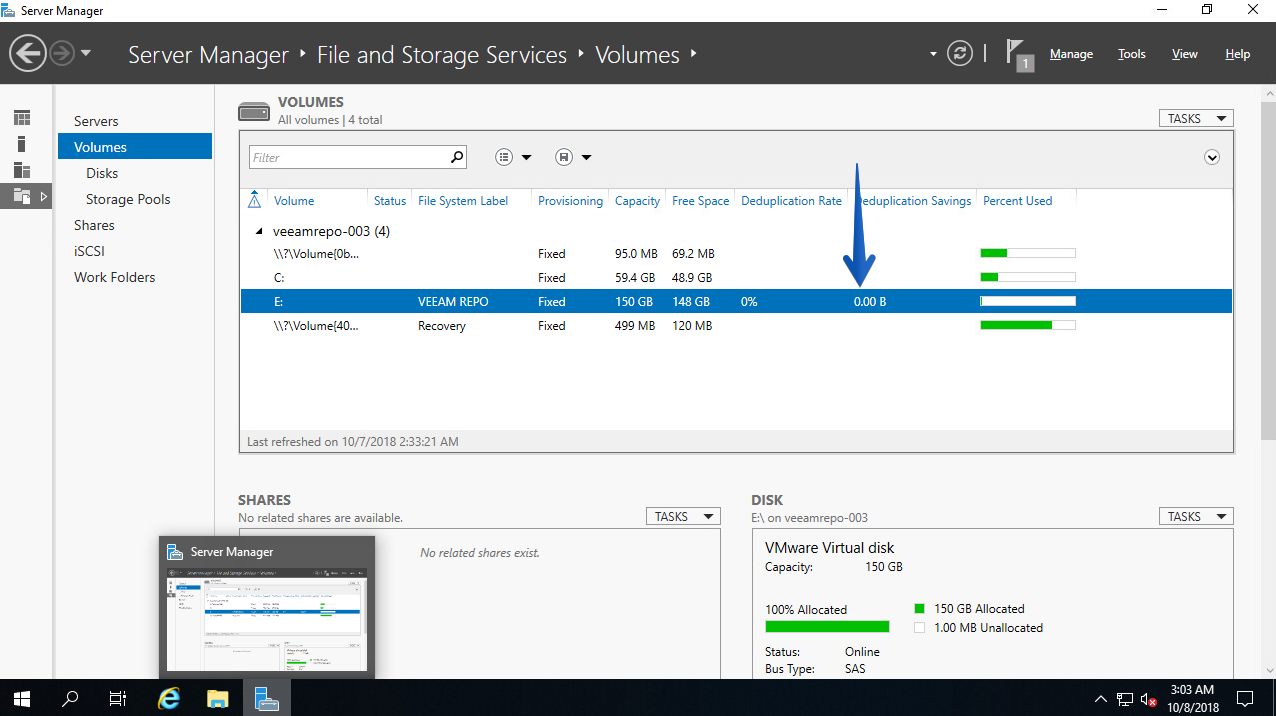
Task: Sort by the Status column header
Action: pyautogui.click(x=390, y=201)
